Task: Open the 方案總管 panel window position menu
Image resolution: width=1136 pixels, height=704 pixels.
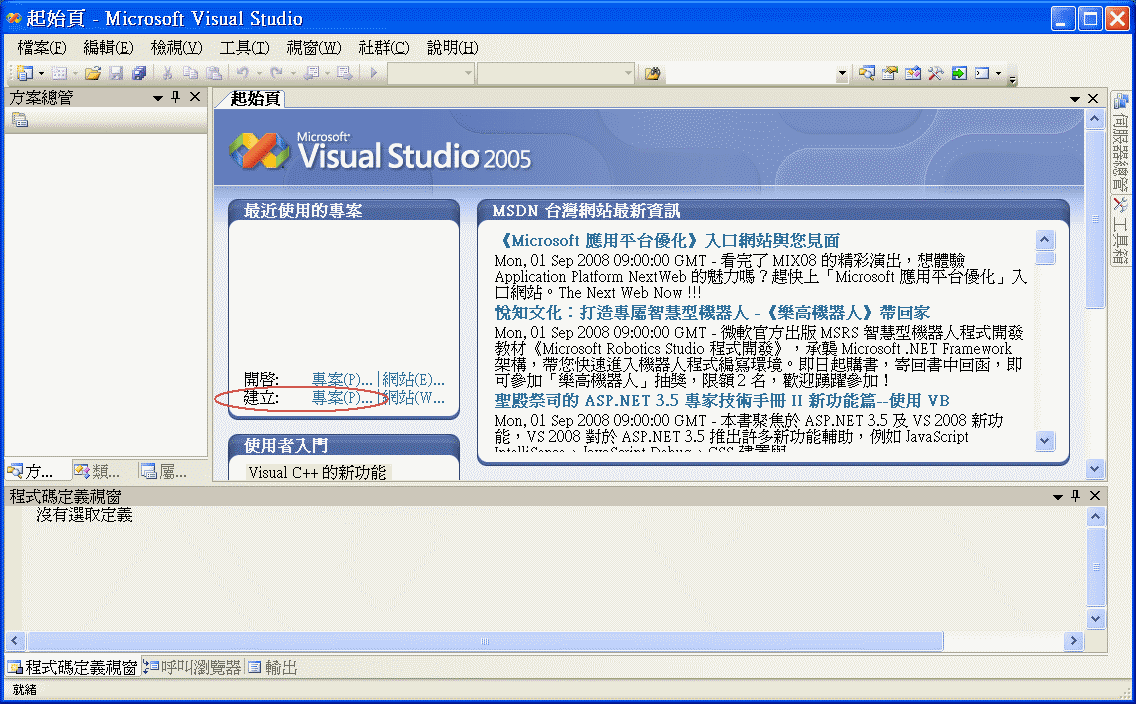Action: pos(157,98)
